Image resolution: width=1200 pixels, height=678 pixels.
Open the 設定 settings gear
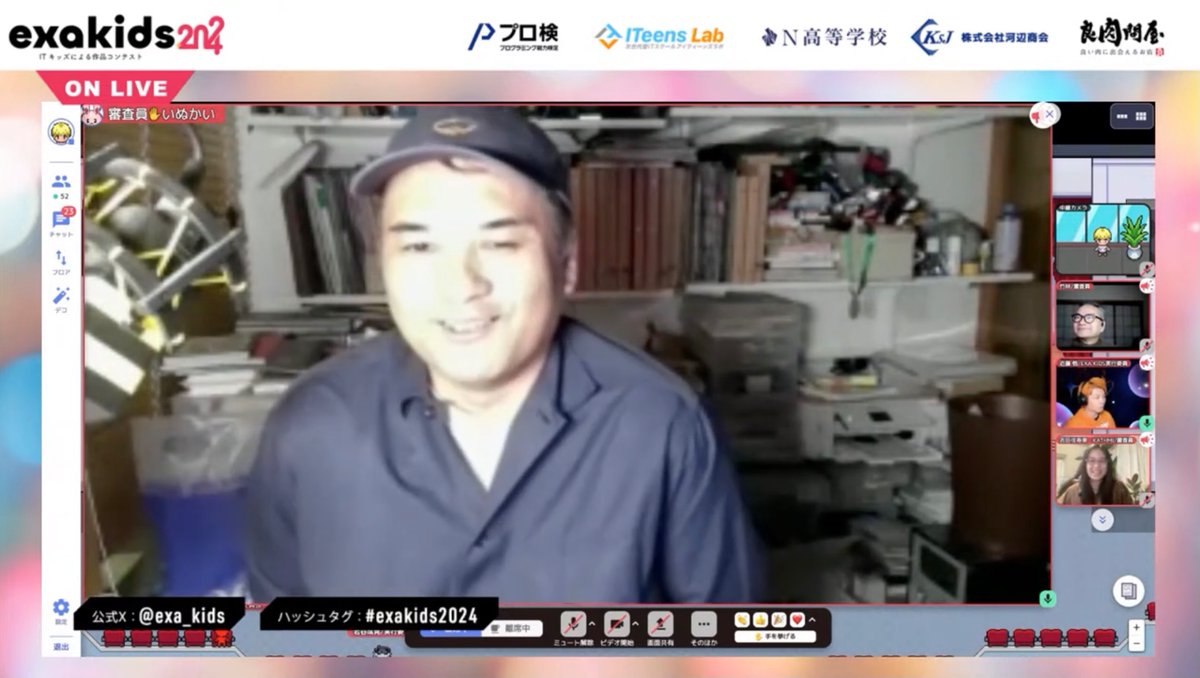point(61,611)
